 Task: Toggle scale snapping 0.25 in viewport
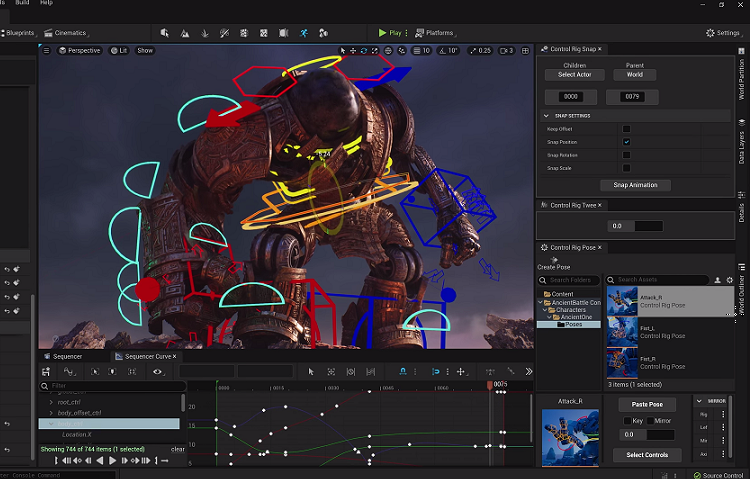click(480, 51)
